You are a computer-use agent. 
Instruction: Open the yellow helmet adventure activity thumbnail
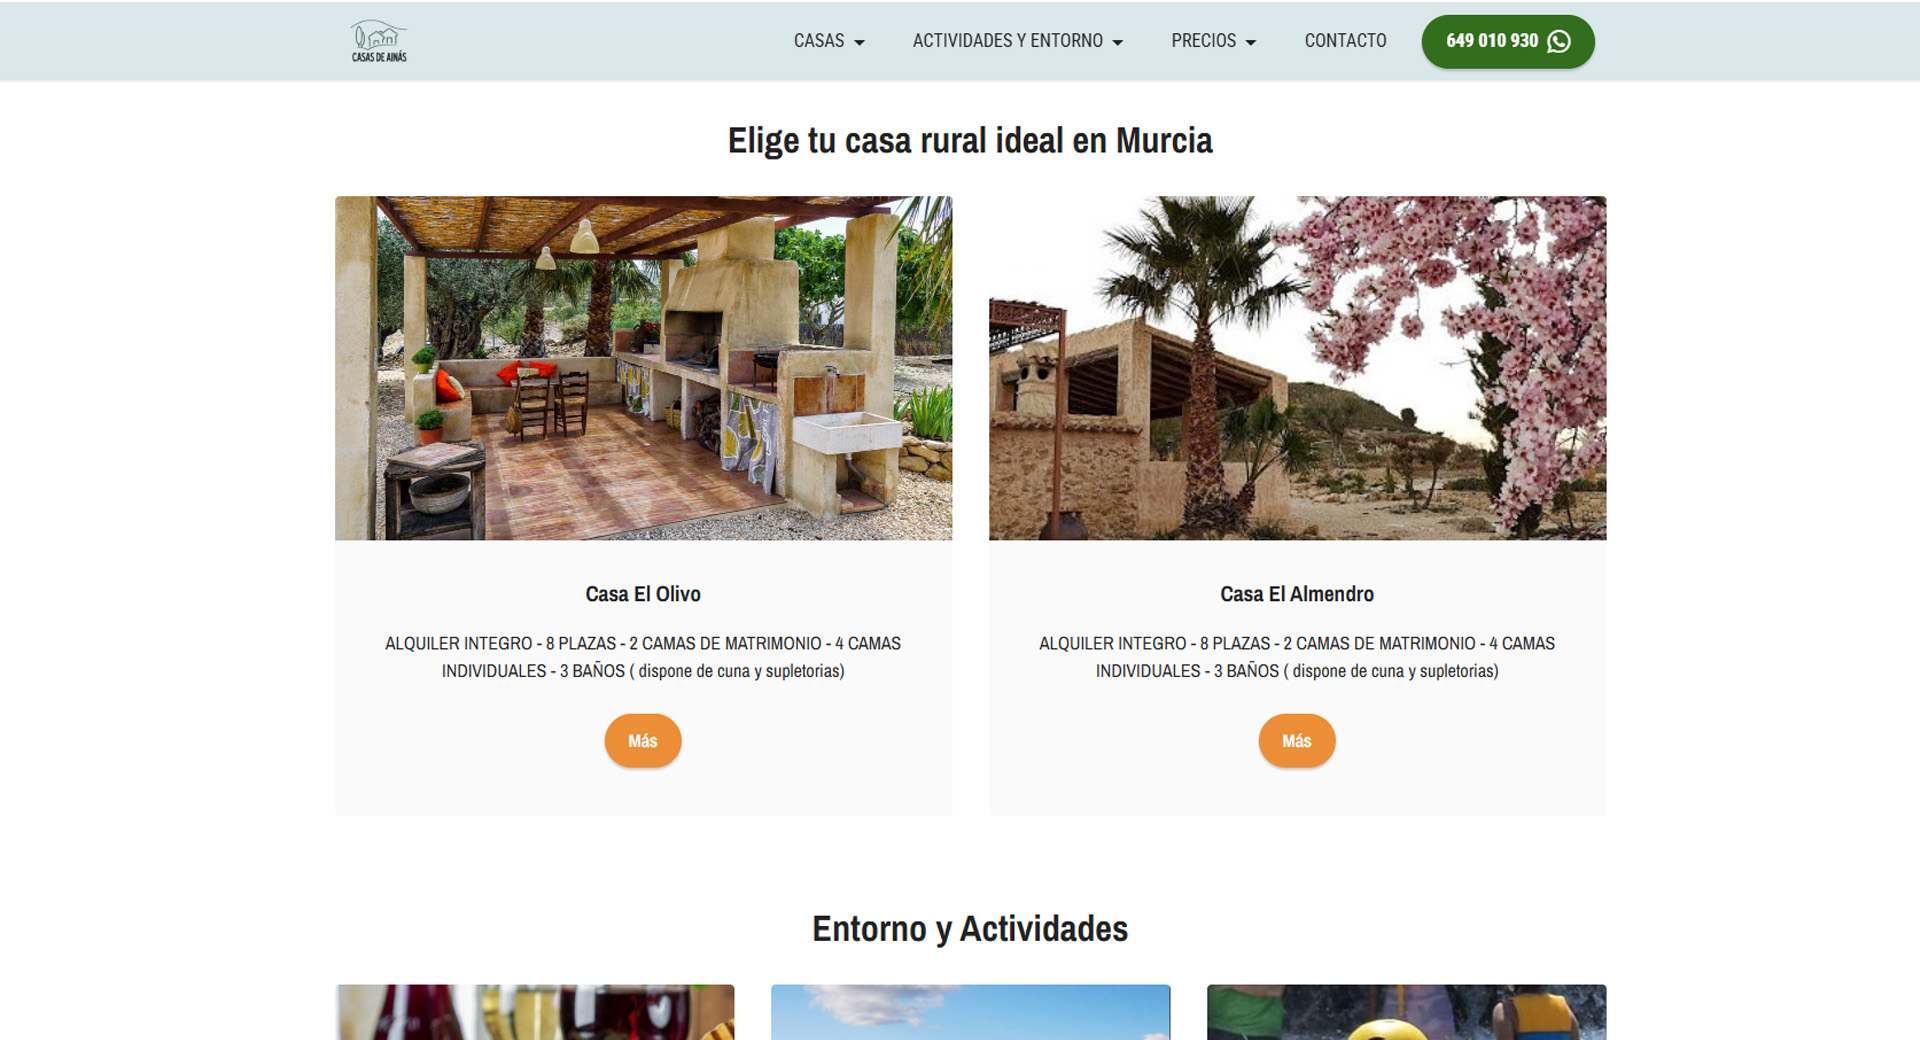(x=1406, y=1012)
